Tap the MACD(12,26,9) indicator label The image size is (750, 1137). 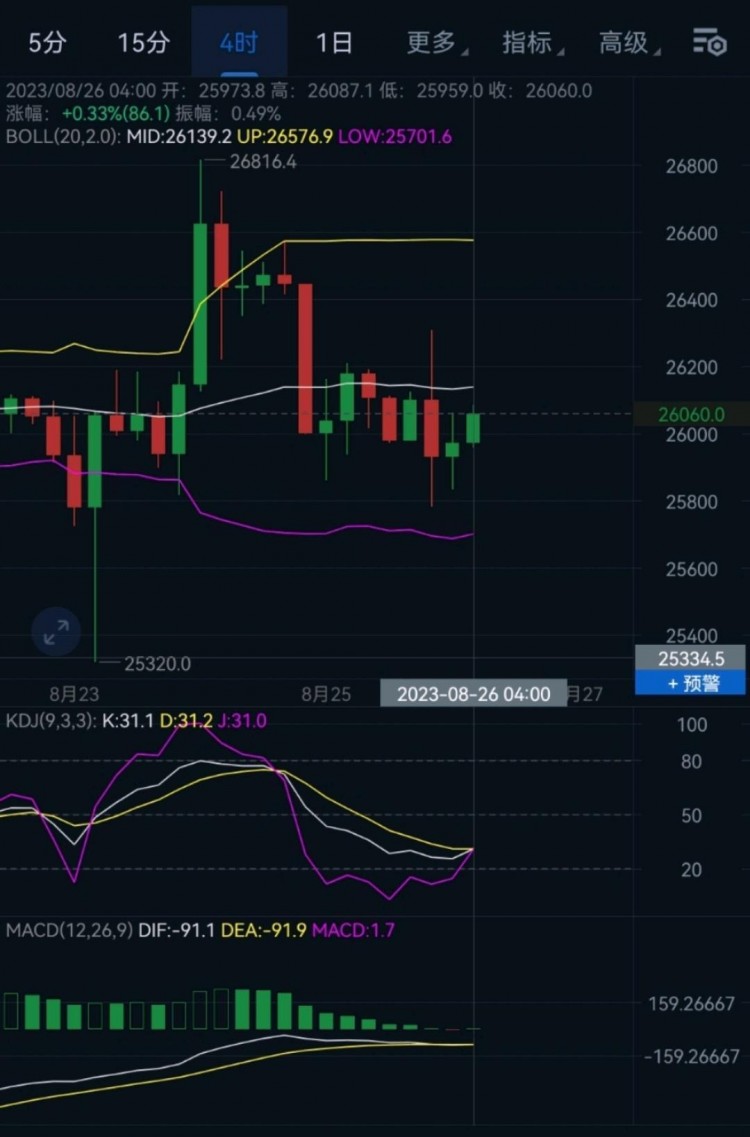point(69,930)
